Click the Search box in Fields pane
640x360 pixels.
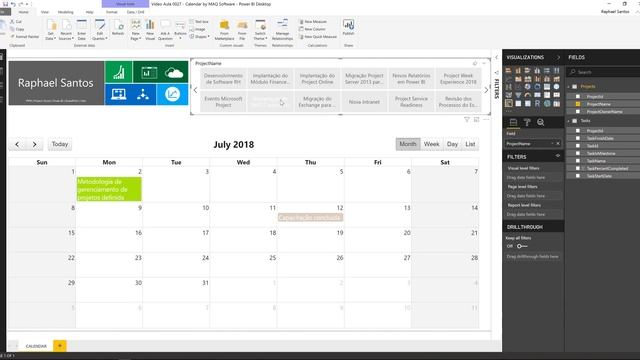[604, 72]
